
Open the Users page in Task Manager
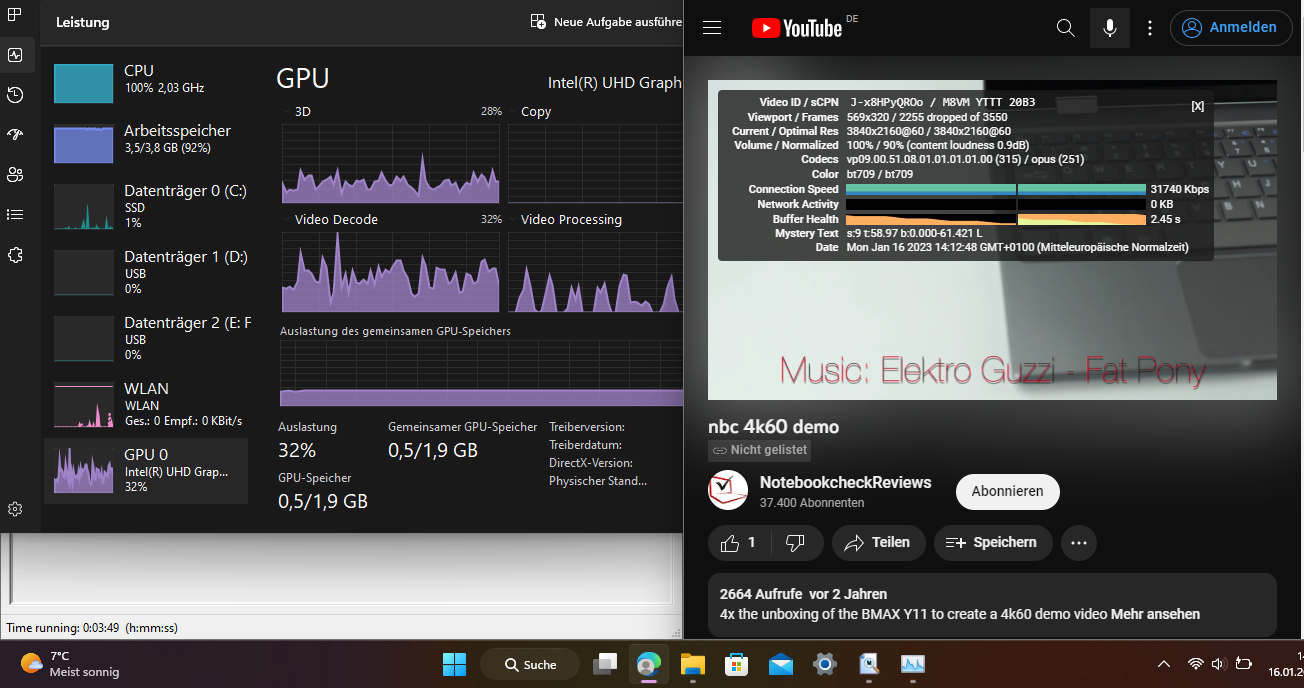[x=15, y=175]
